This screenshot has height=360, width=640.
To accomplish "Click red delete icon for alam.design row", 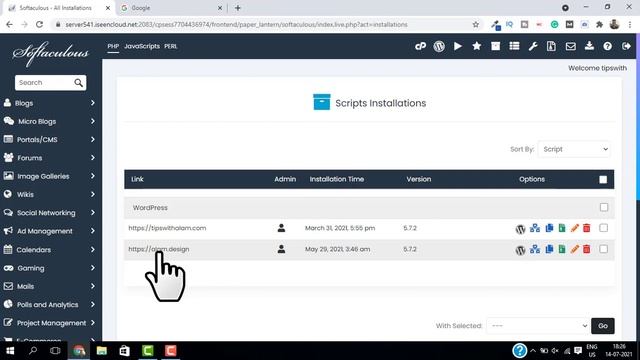I will (x=587, y=249).
